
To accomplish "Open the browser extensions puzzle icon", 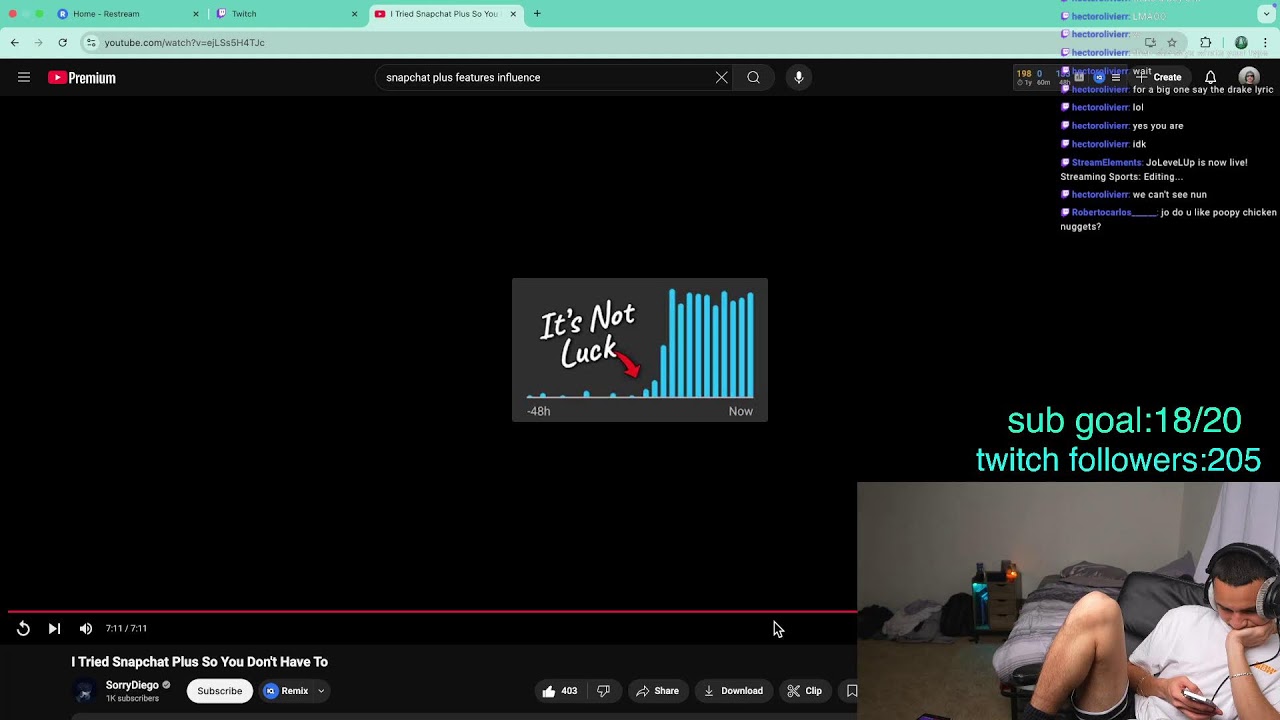I will click(x=1205, y=42).
